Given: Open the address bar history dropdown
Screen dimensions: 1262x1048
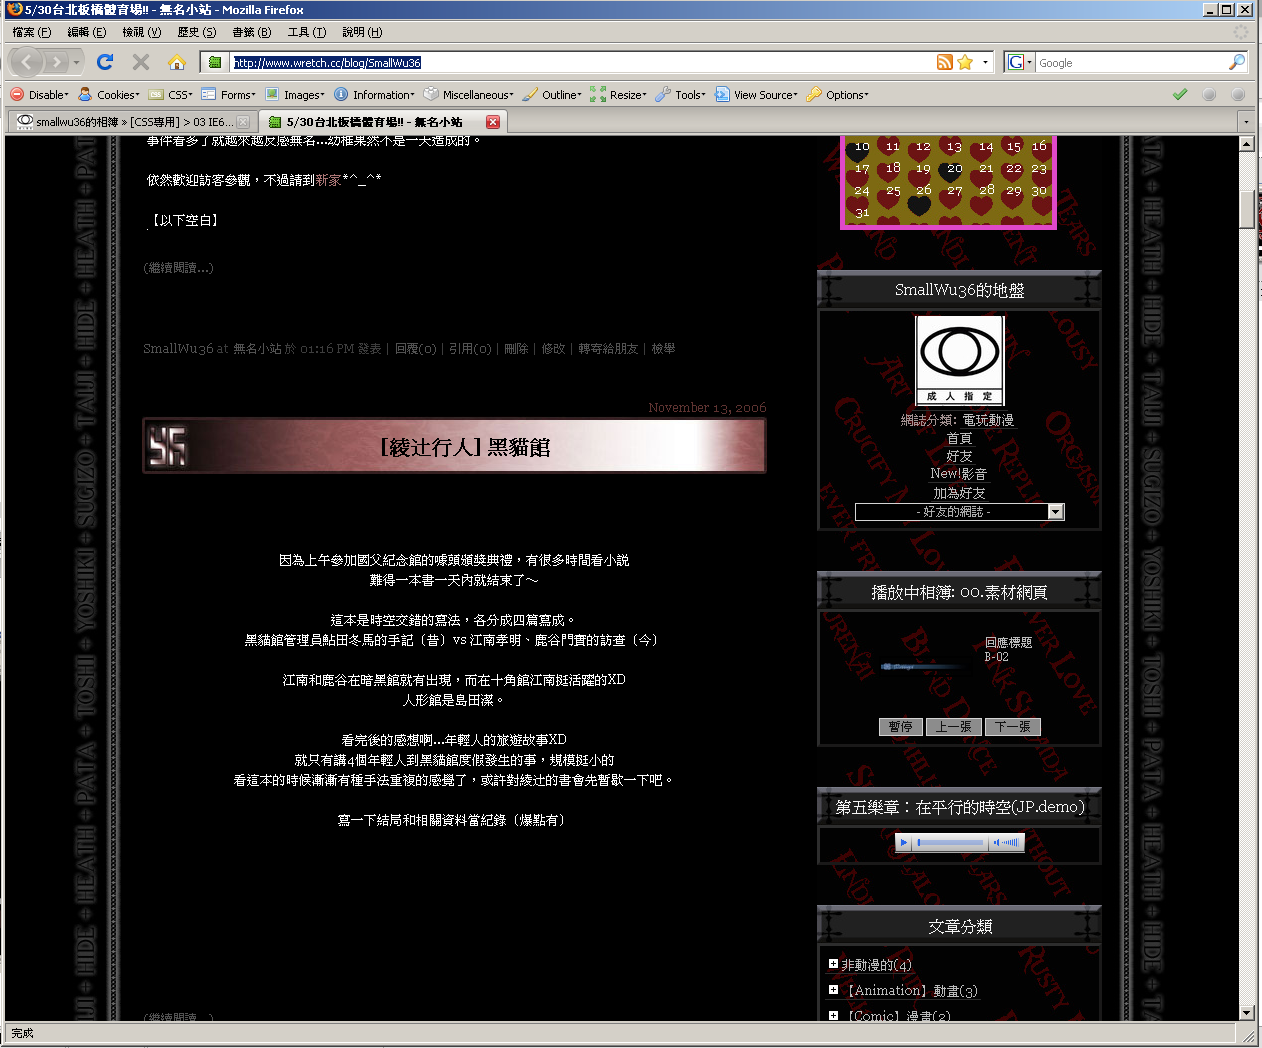Looking at the screenshot, I should coord(985,62).
